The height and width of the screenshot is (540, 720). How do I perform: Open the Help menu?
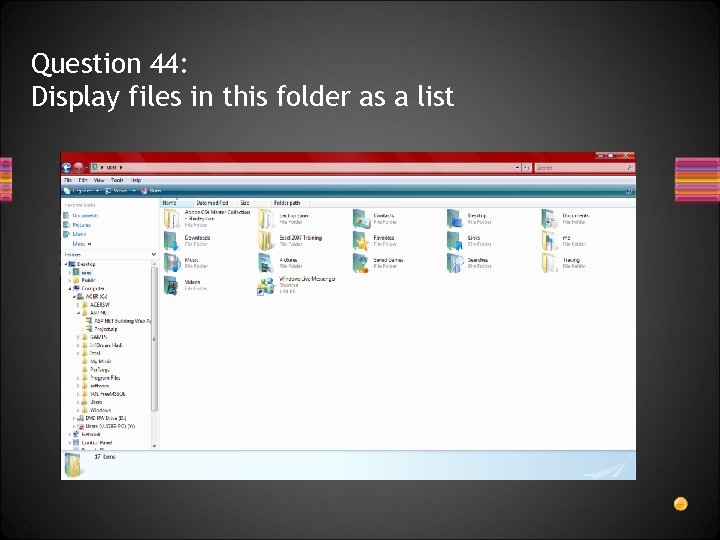(x=136, y=180)
